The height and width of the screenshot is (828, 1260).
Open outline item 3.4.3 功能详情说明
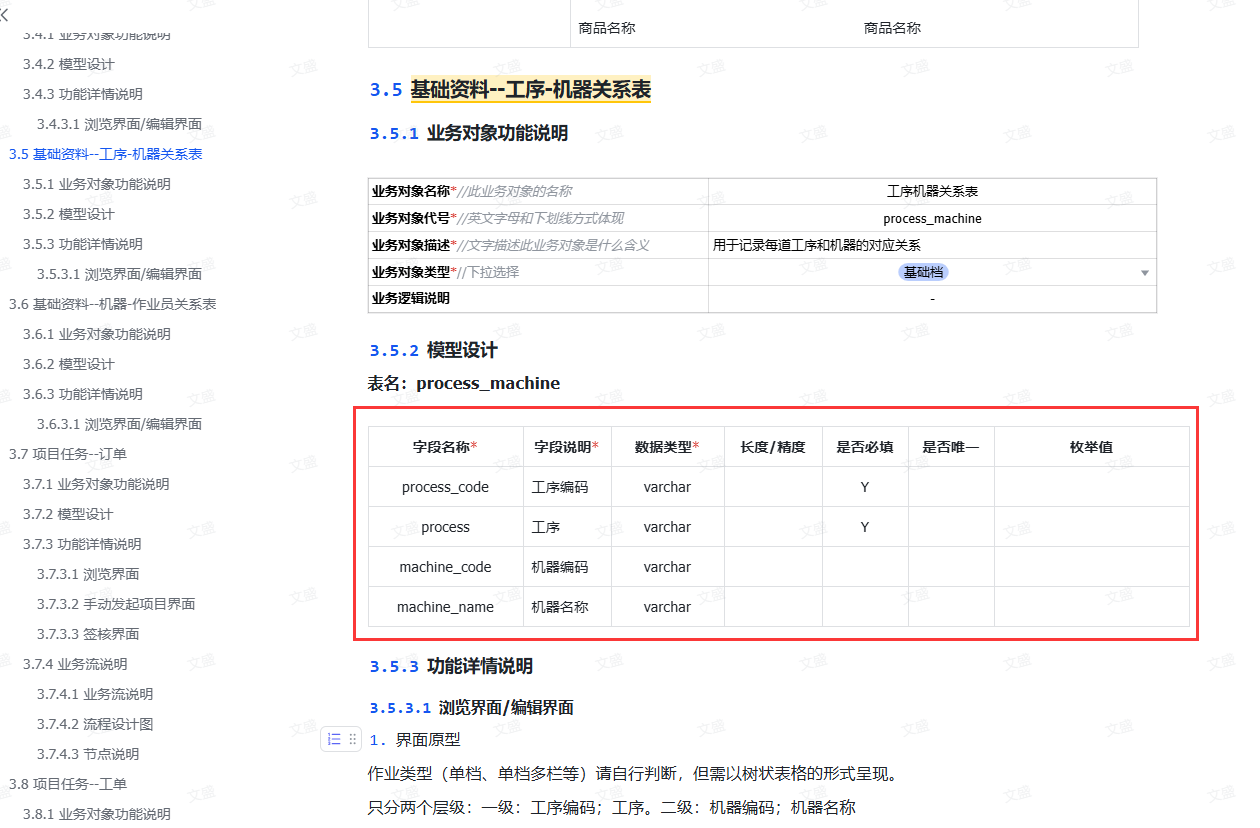(83, 94)
